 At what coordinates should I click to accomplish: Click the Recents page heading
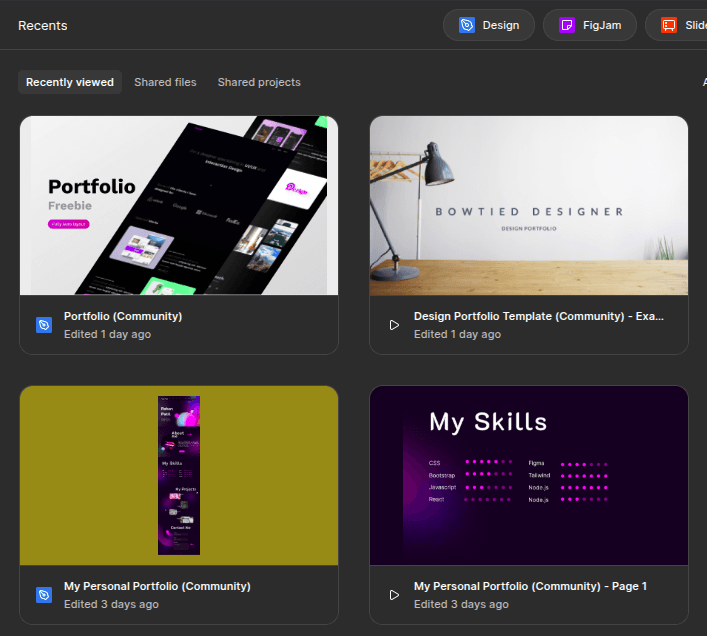[43, 25]
